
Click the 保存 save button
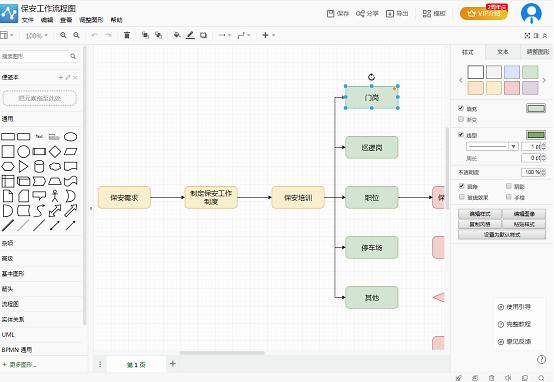338,14
